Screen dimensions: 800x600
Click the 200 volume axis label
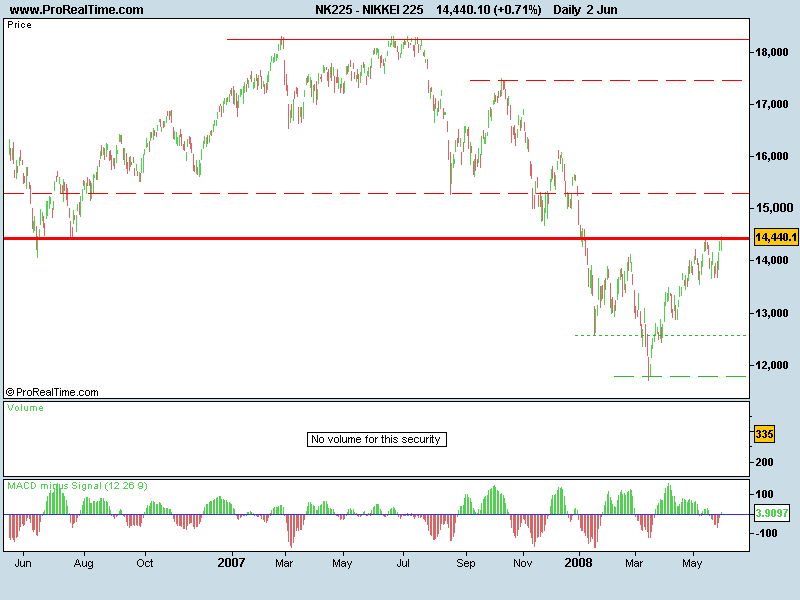click(x=764, y=462)
